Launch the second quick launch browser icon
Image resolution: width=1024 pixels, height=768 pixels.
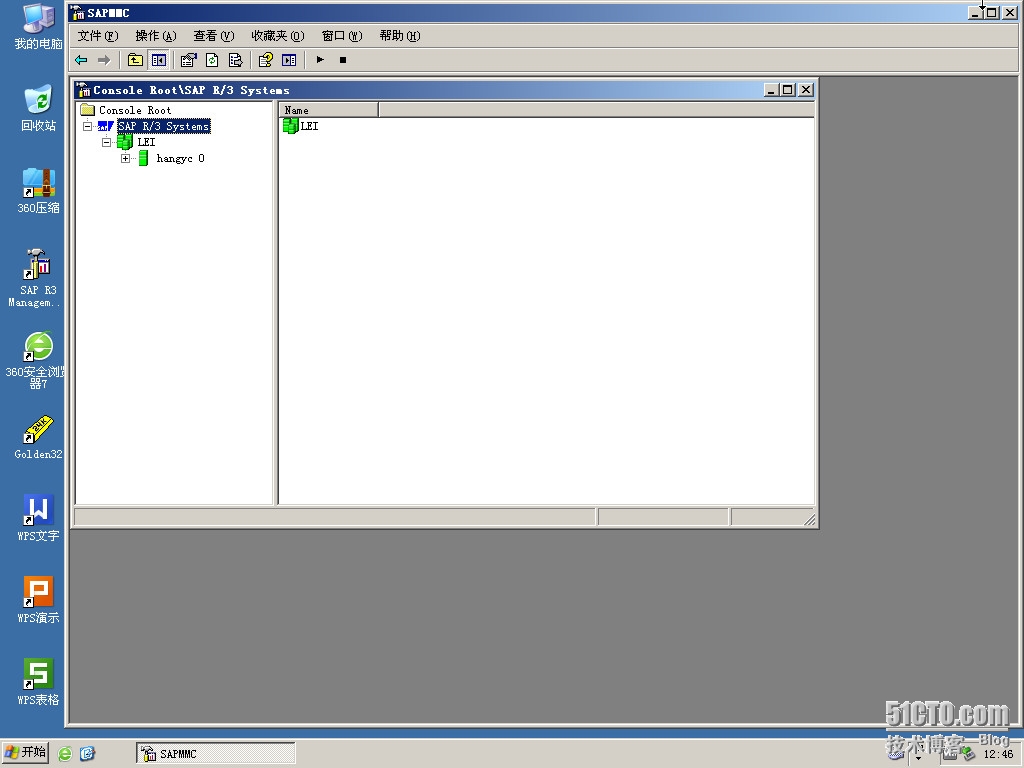[88, 753]
